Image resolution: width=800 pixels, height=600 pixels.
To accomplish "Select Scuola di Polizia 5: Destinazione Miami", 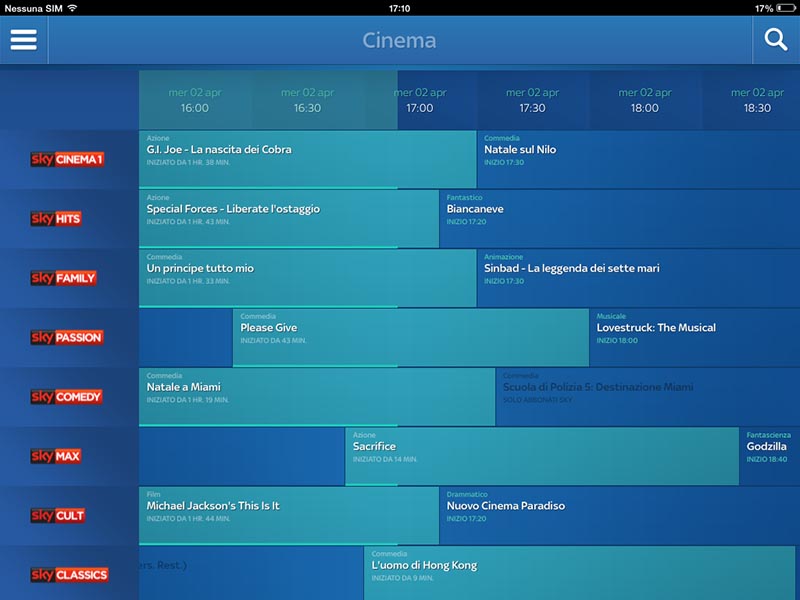I will click(648, 396).
